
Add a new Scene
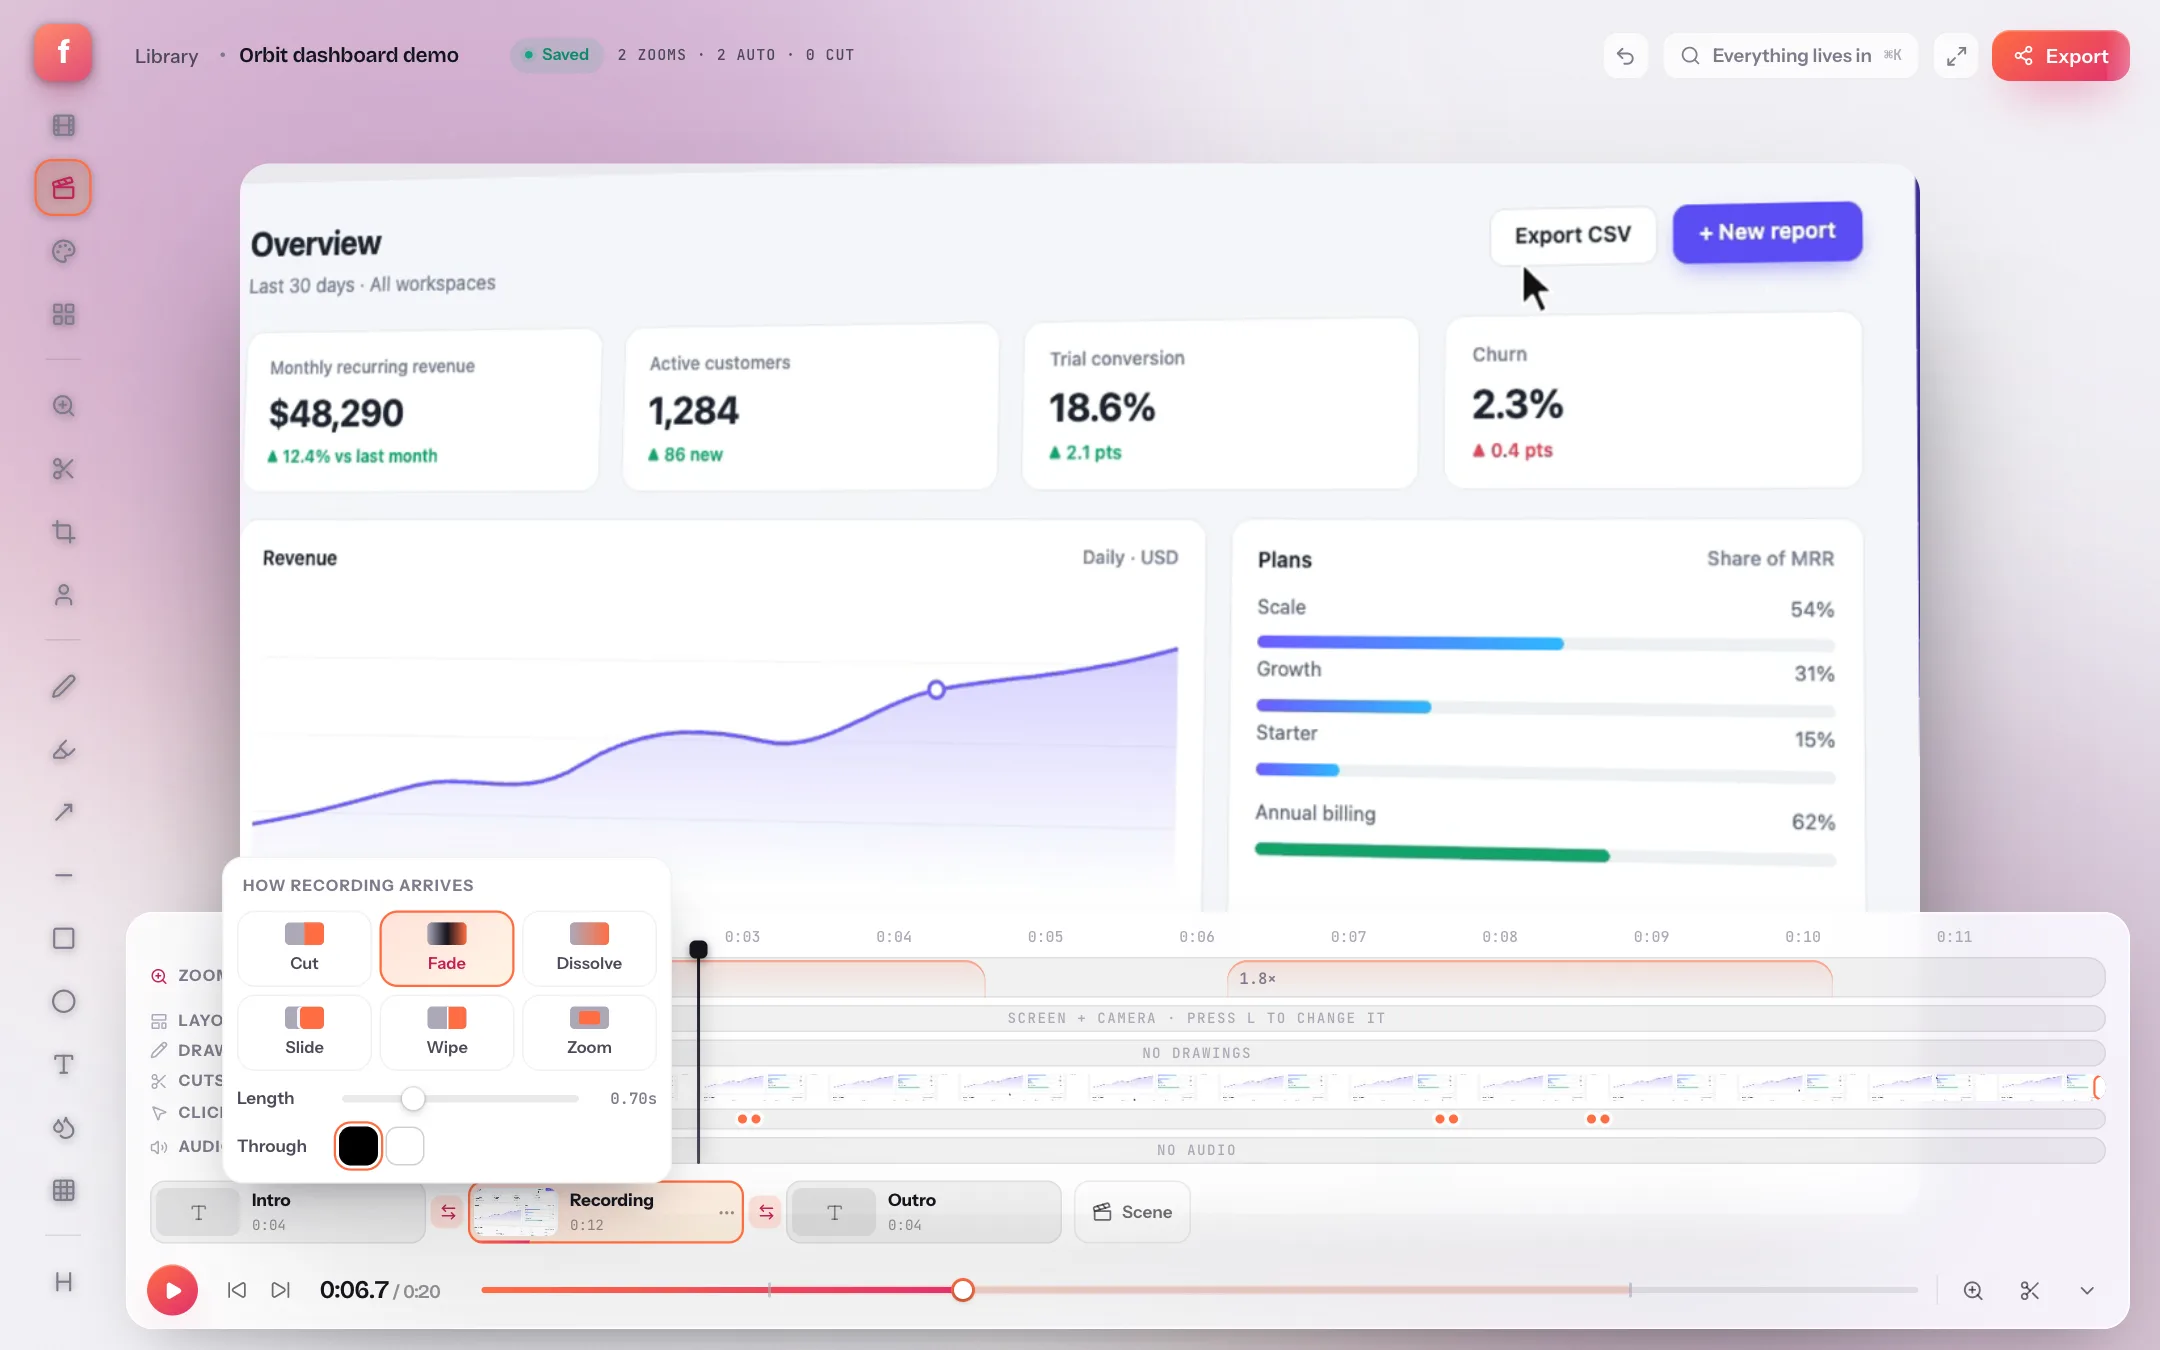[x=1132, y=1212]
